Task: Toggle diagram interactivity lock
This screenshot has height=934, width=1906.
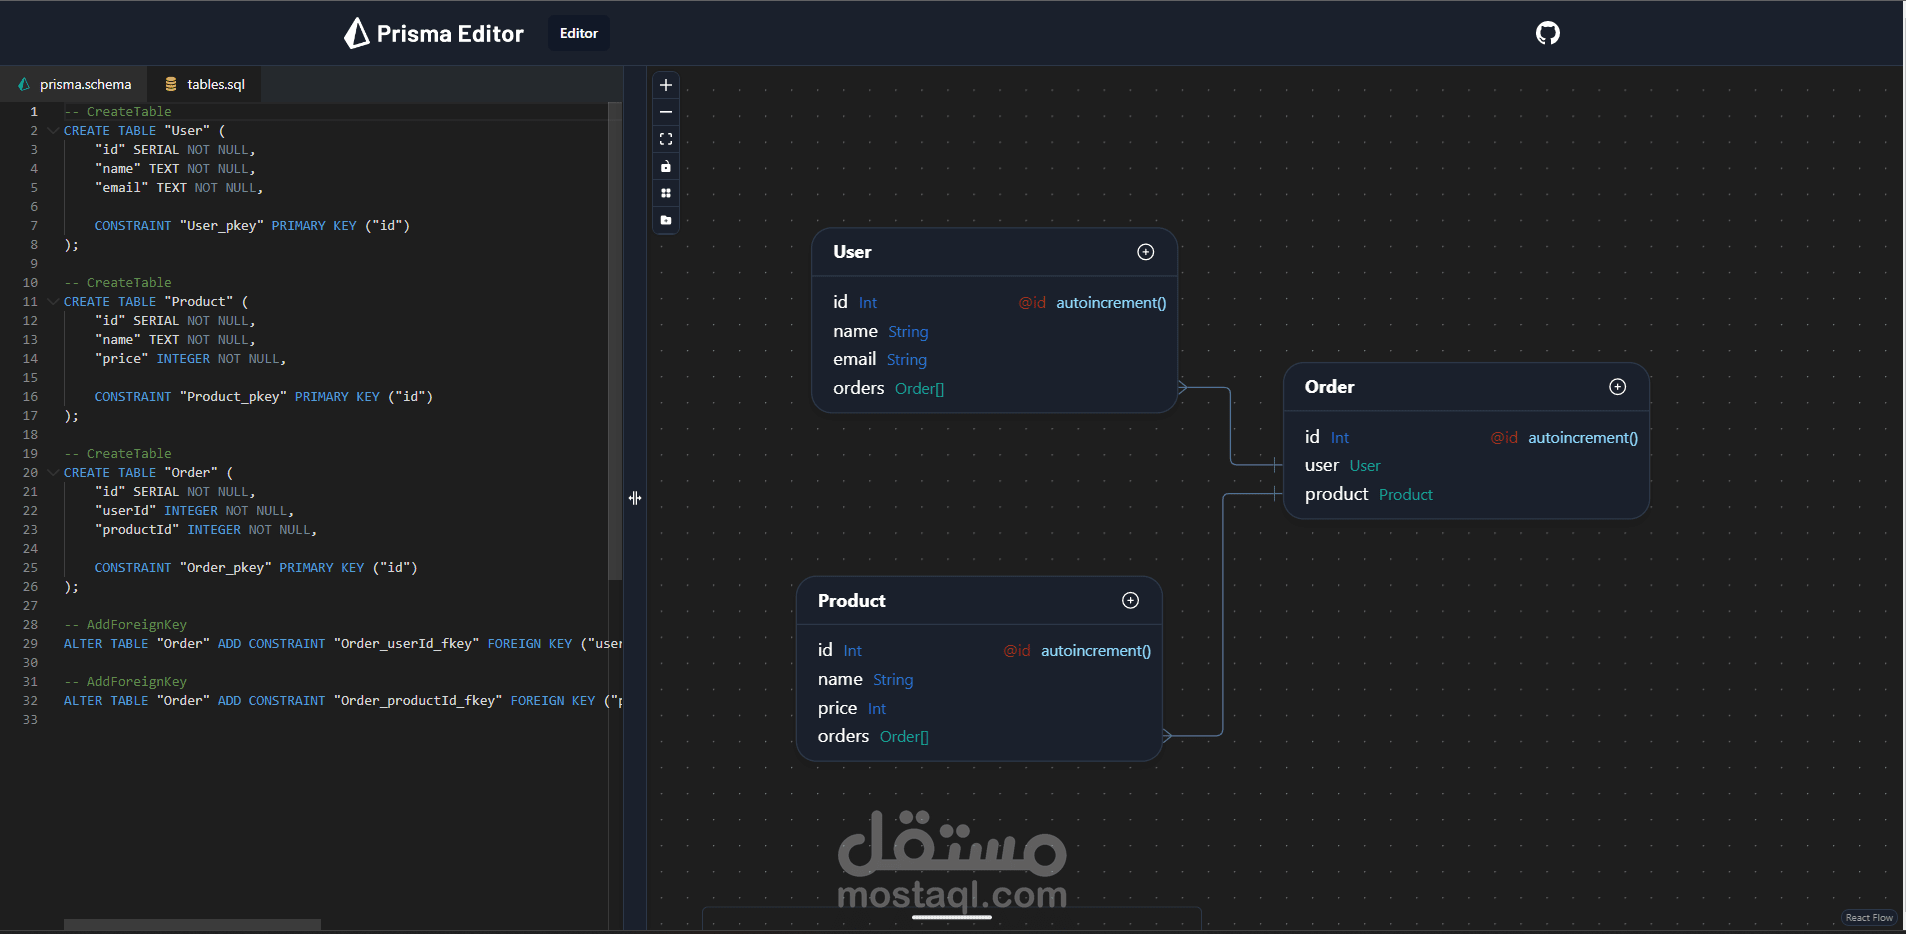Action: tap(666, 166)
